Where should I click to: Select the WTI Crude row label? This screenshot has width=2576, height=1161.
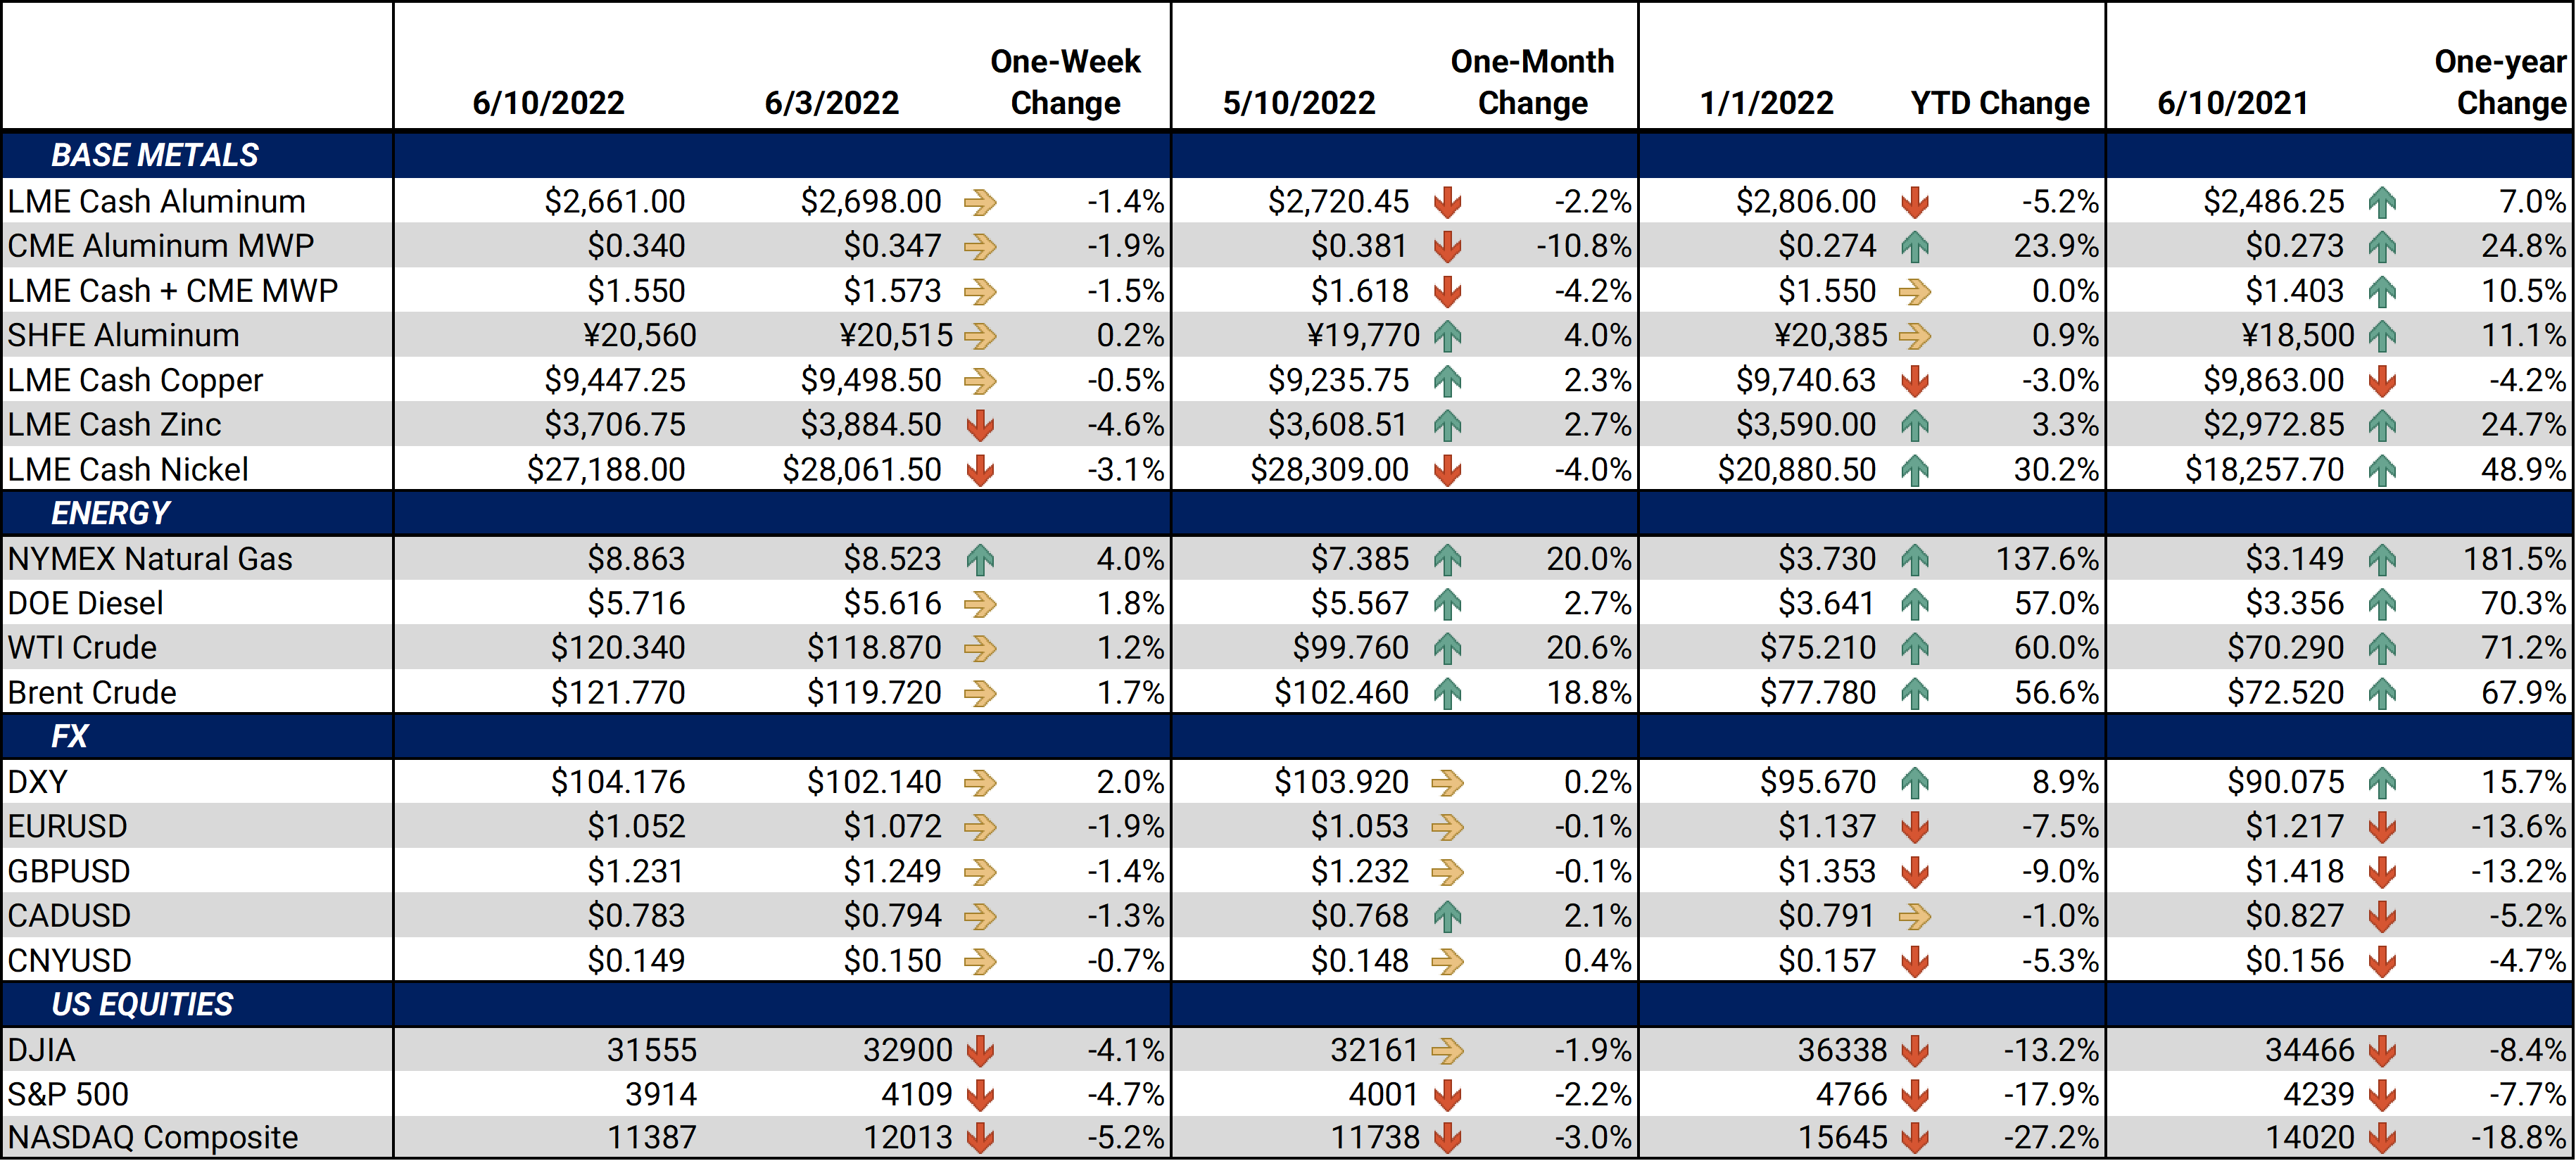(82, 648)
